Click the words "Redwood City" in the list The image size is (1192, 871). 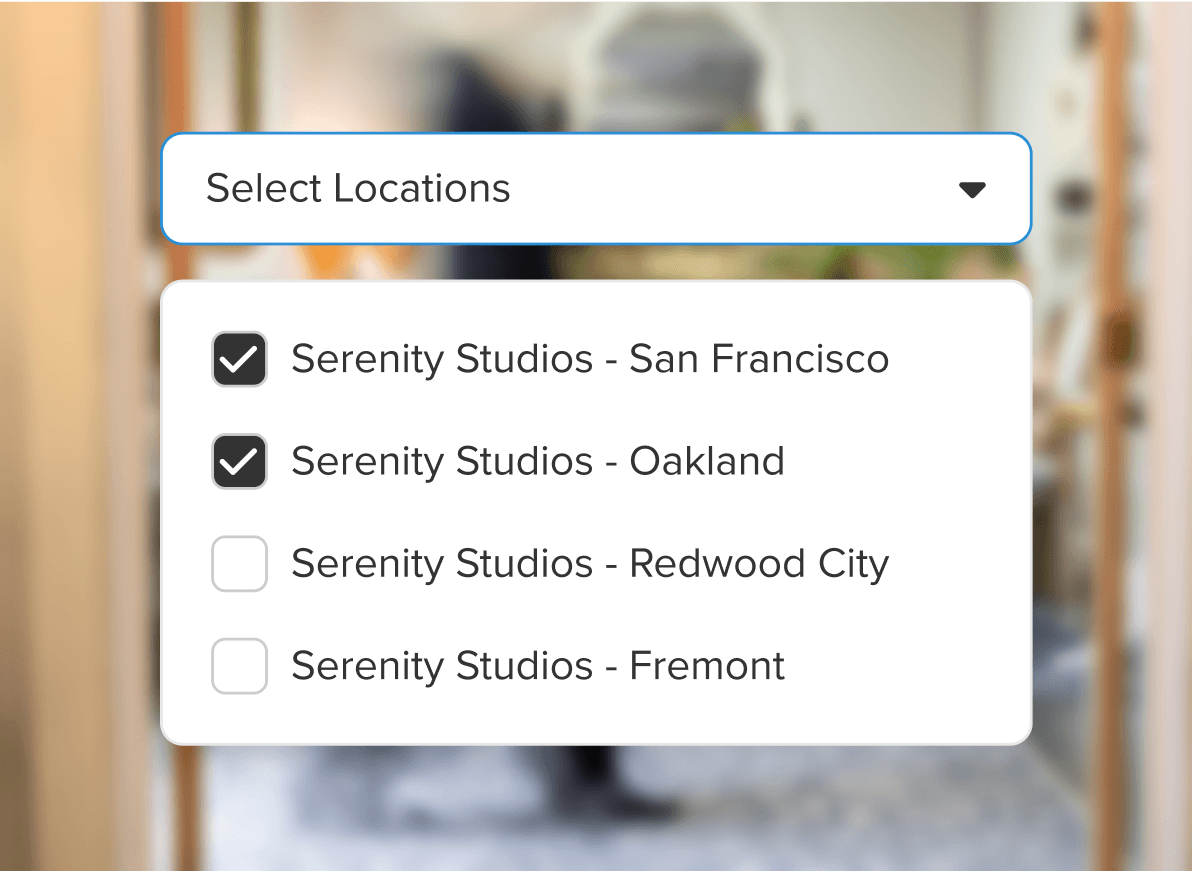[x=758, y=564]
